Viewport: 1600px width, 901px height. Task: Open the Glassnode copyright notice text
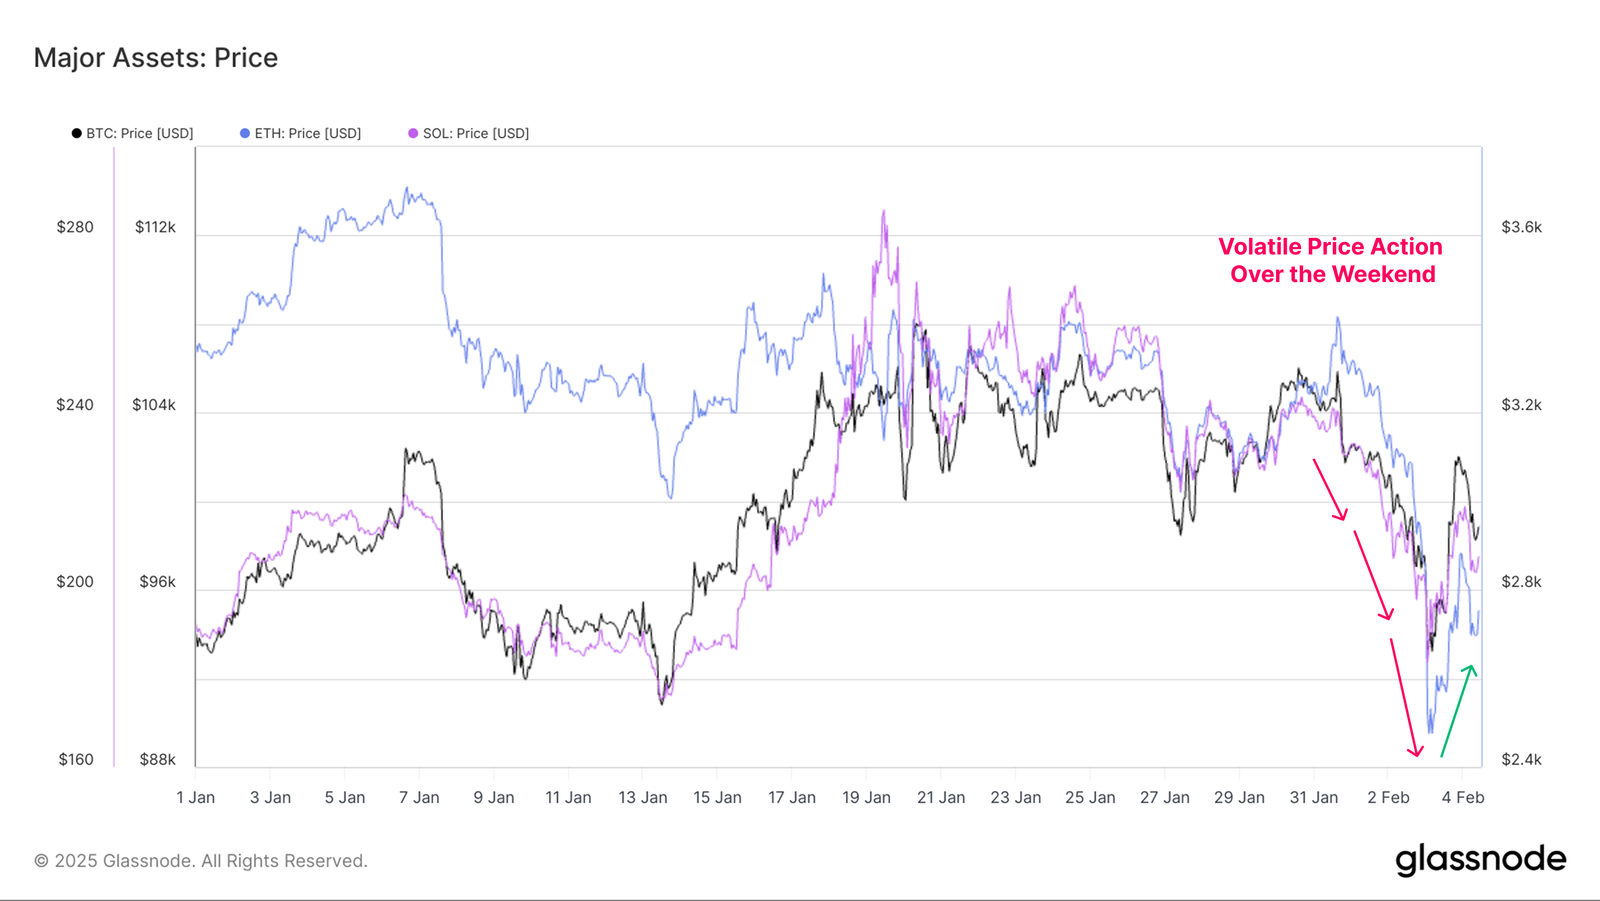click(201, 861)
